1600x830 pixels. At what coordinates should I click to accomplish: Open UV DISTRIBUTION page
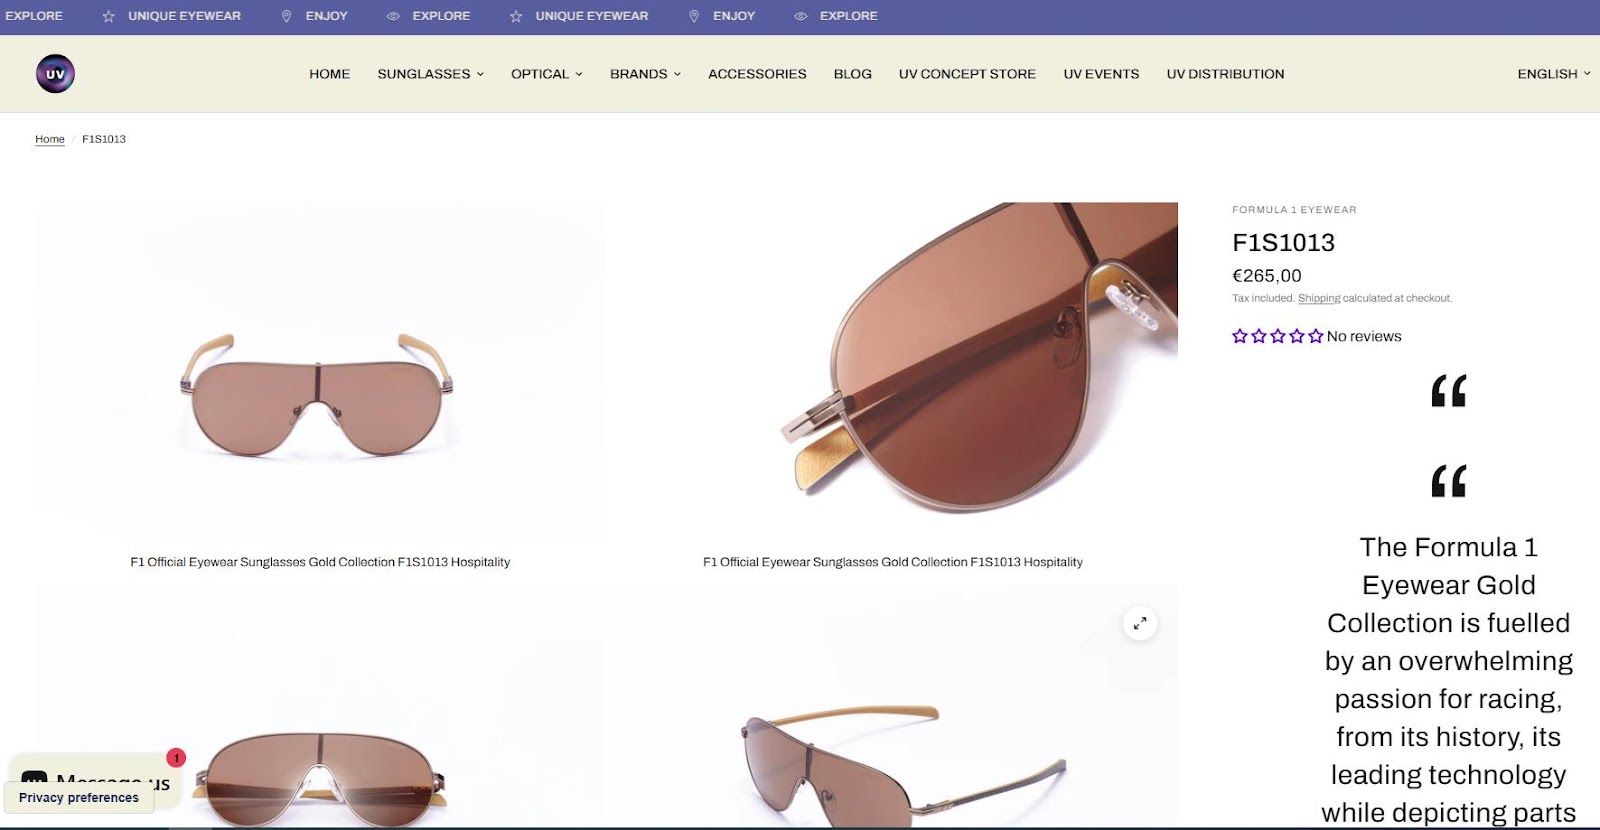click(1225, 74)
